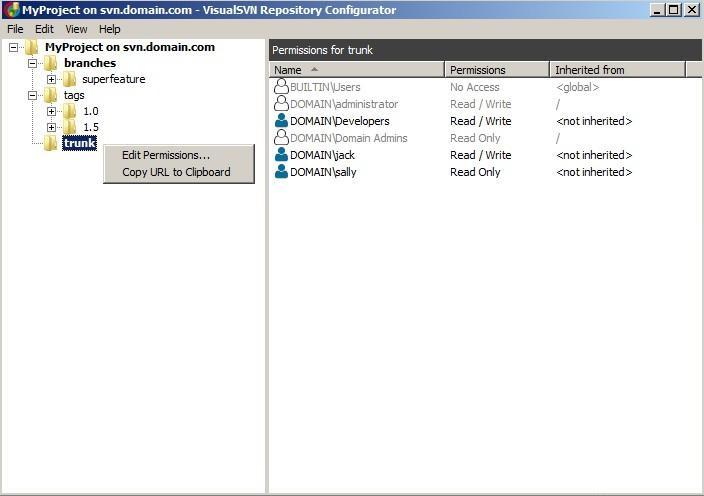This screenshot has height=496, width=704.
Task: Click the DOMAIN\Domain Admins outline icon
Action: pos(281,138)
